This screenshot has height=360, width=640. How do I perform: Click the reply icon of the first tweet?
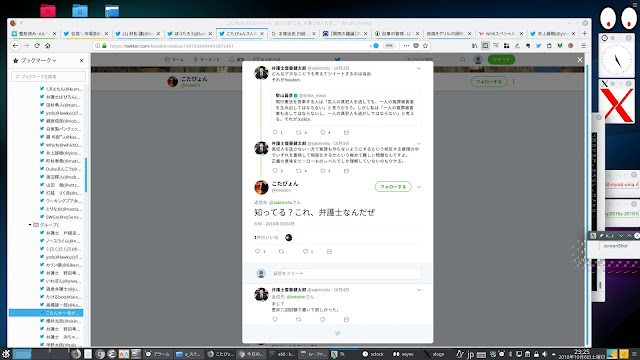[275, 132]
